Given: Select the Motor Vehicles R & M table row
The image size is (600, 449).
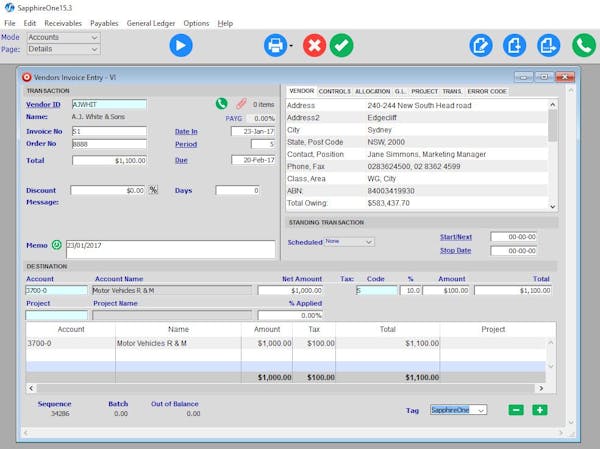Looking at the screenshot, I should [285, 343].
